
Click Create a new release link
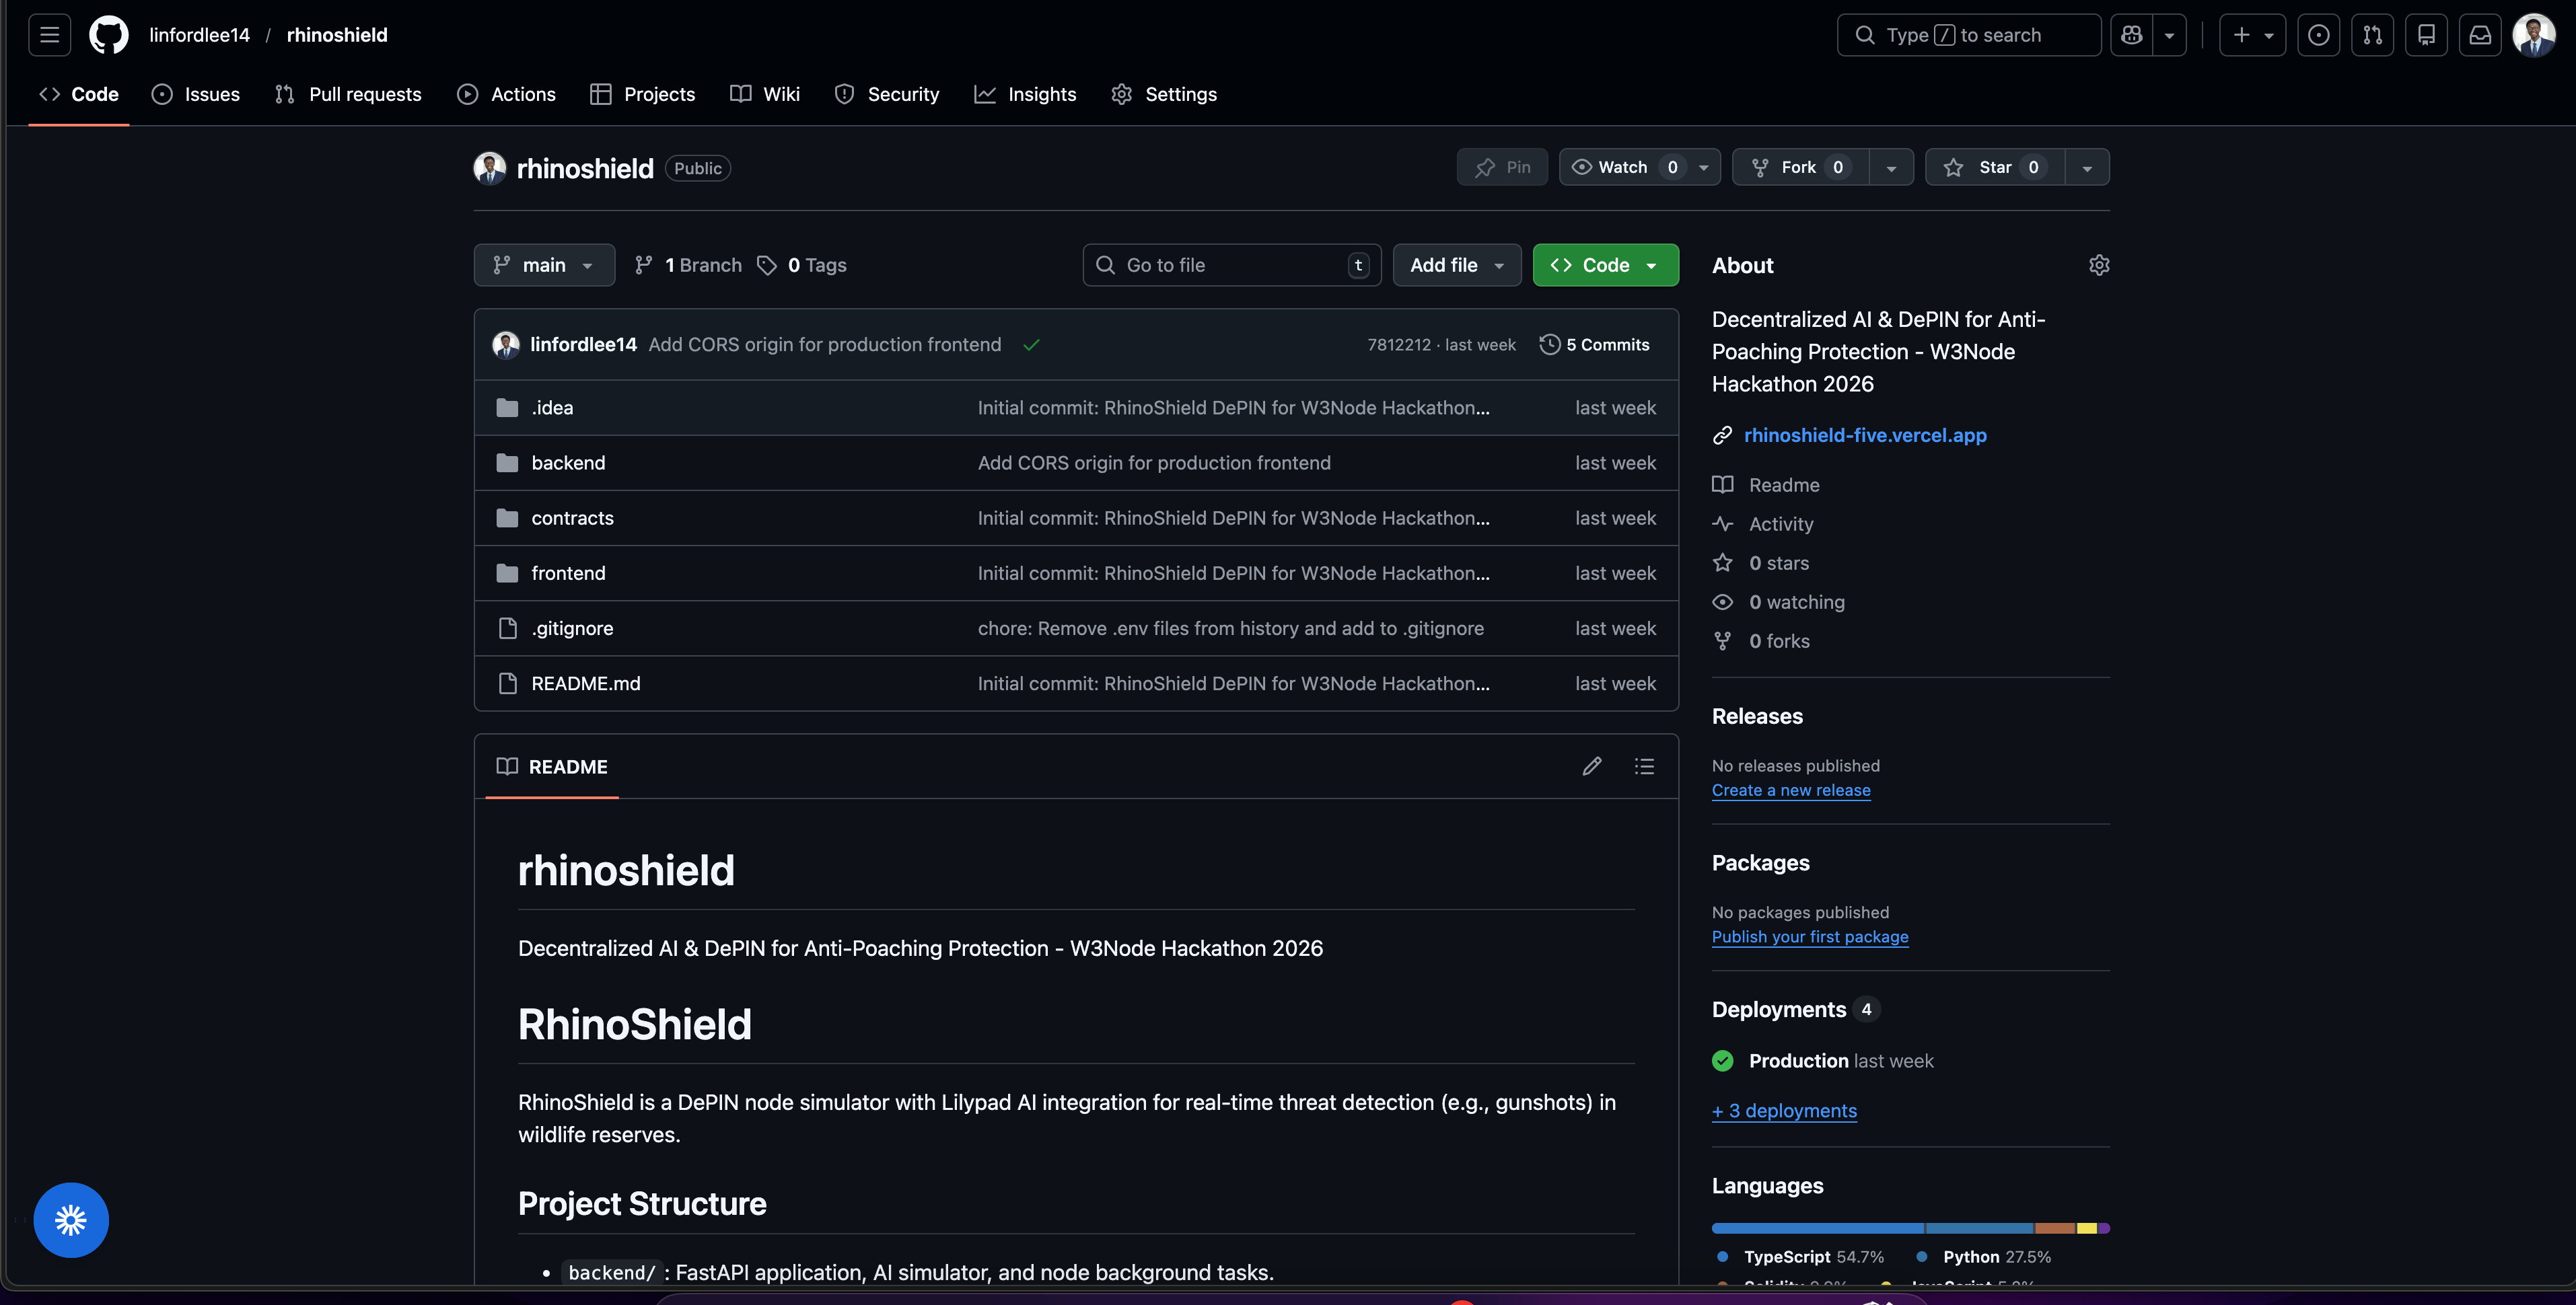pos(1790,790)
